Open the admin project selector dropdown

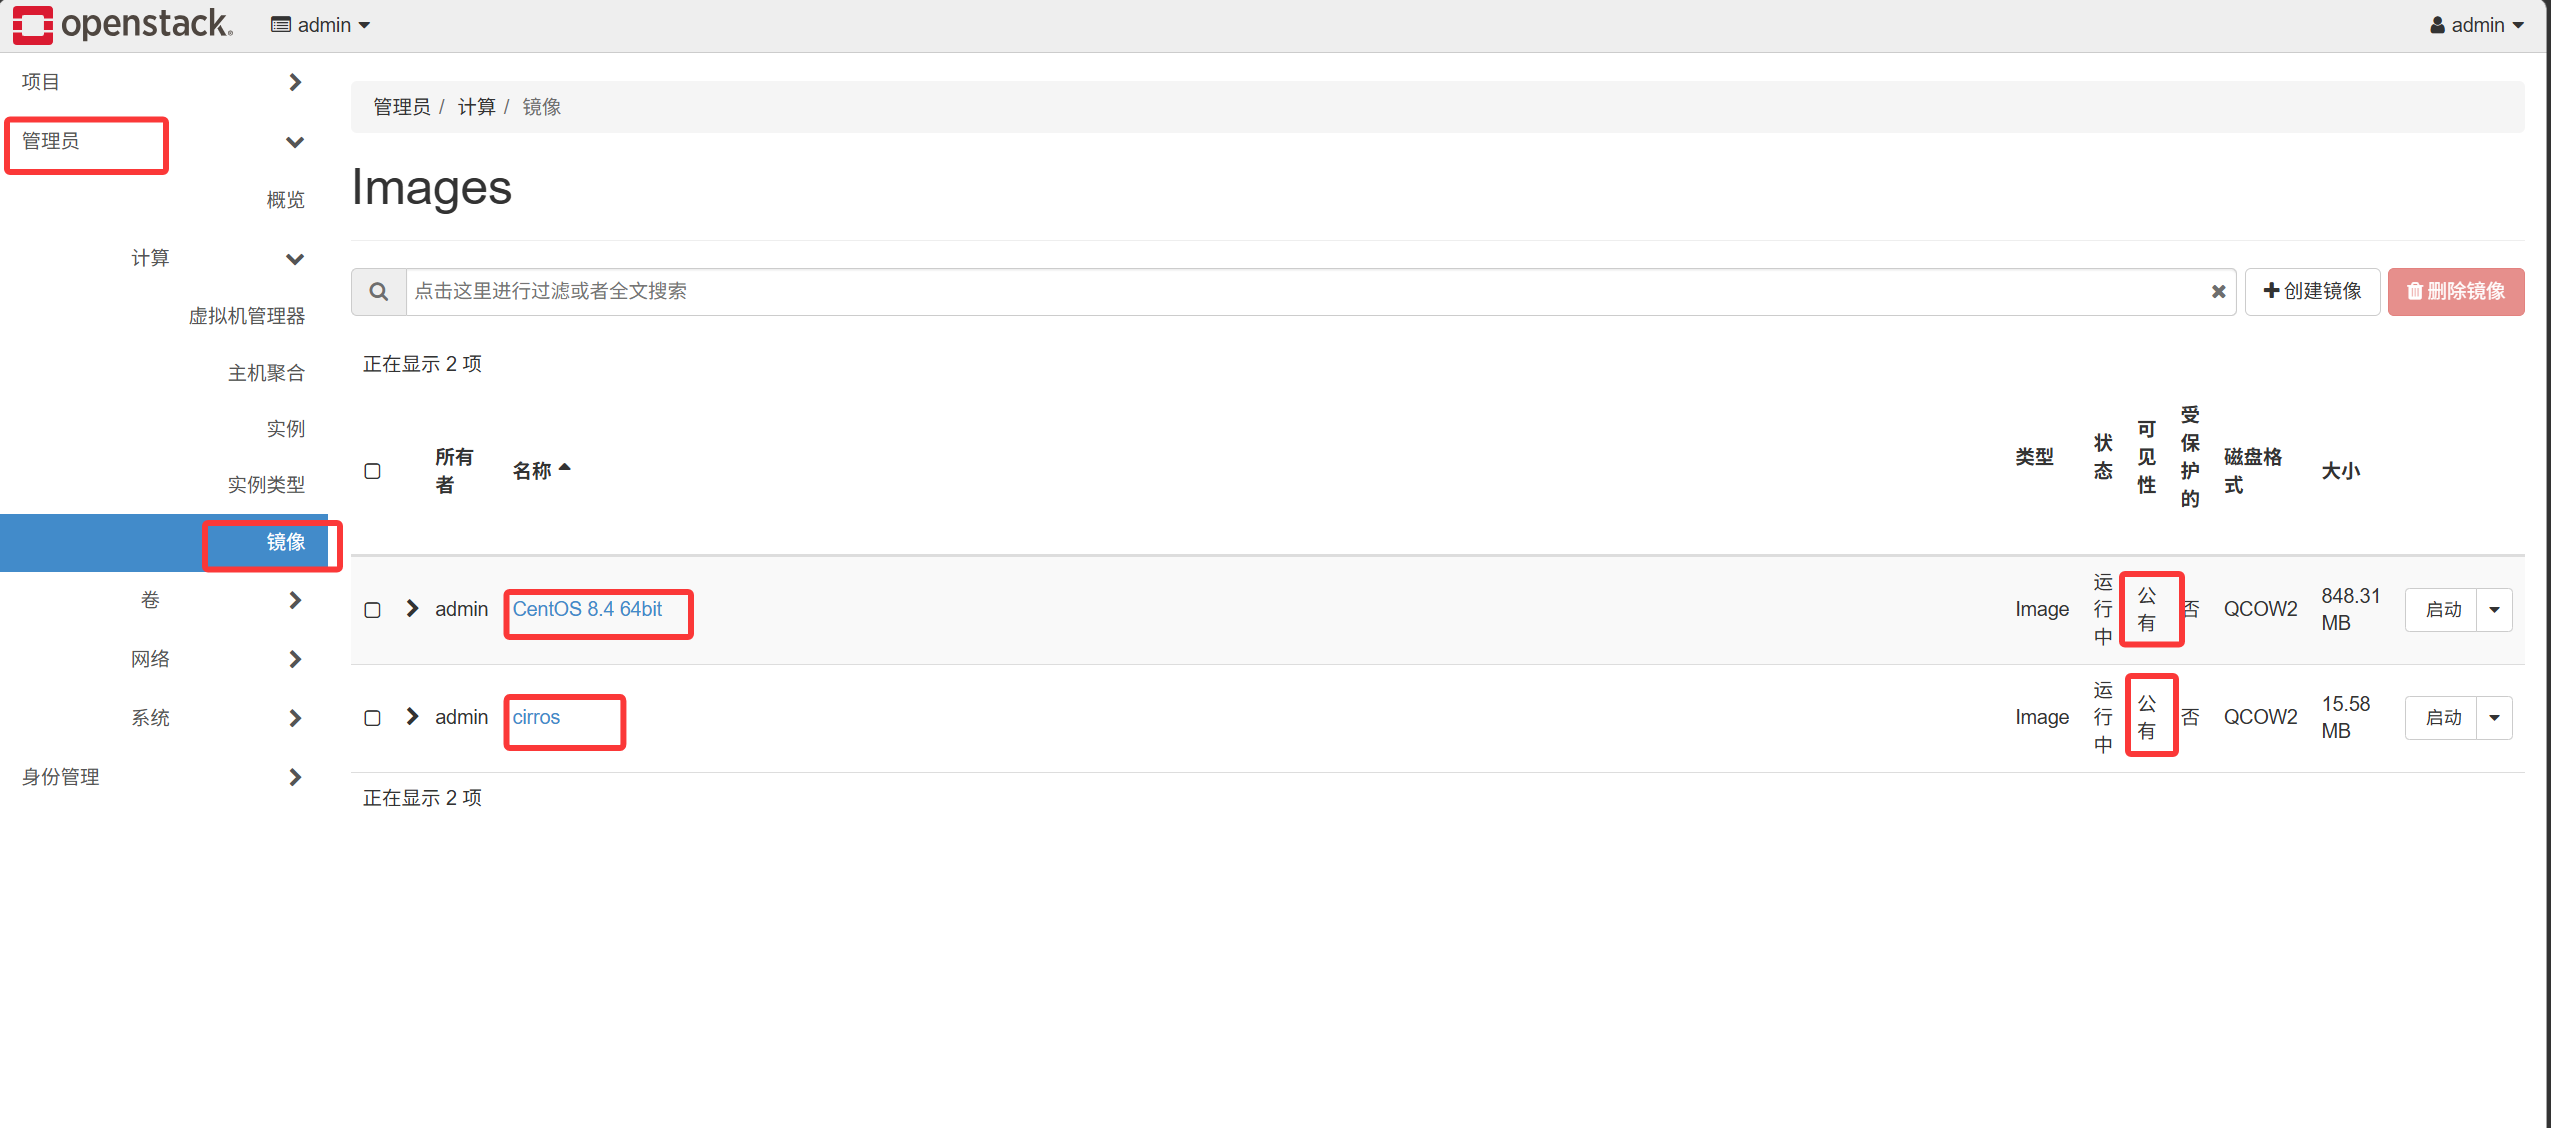tap(320, 25)
